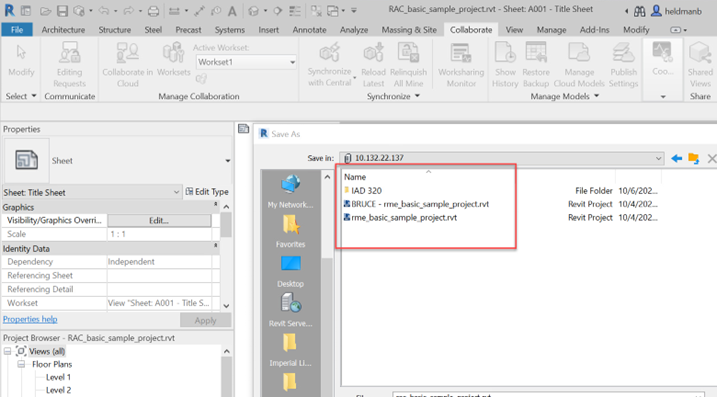Click the Name column header
717x397 pixels.
[355, 177]
